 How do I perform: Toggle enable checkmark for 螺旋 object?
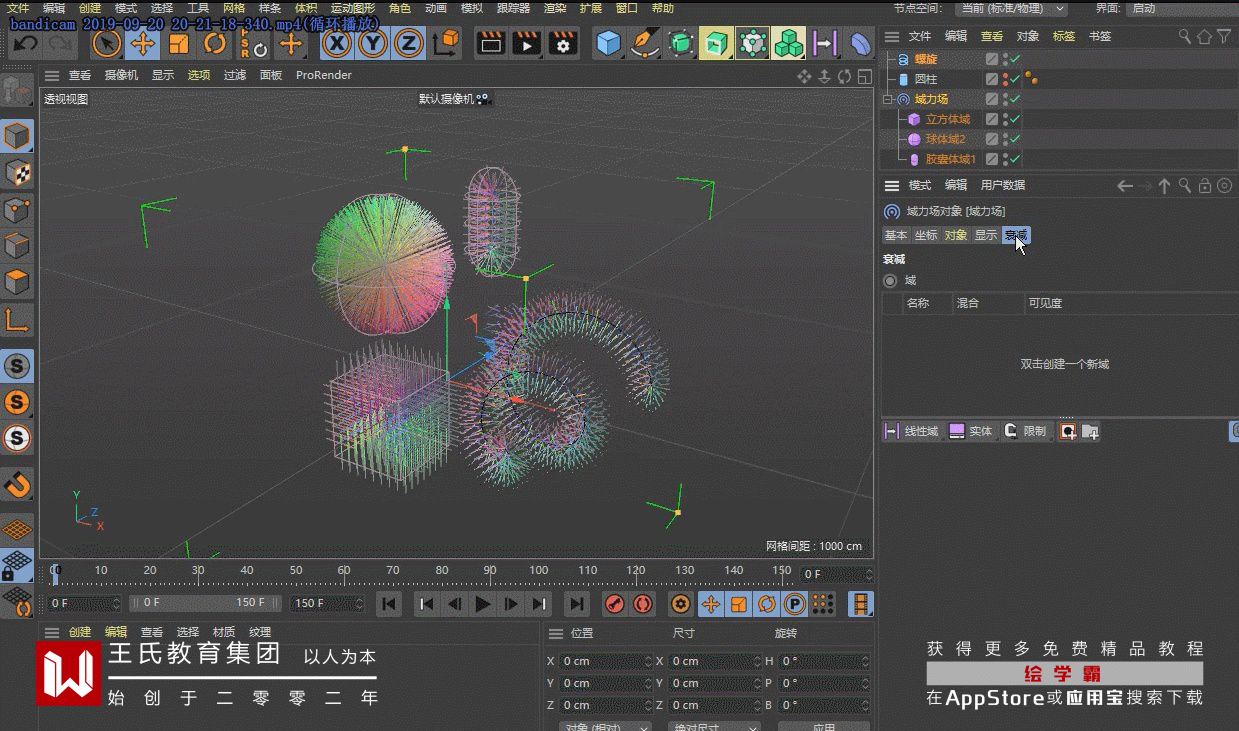coord(1016,59)
